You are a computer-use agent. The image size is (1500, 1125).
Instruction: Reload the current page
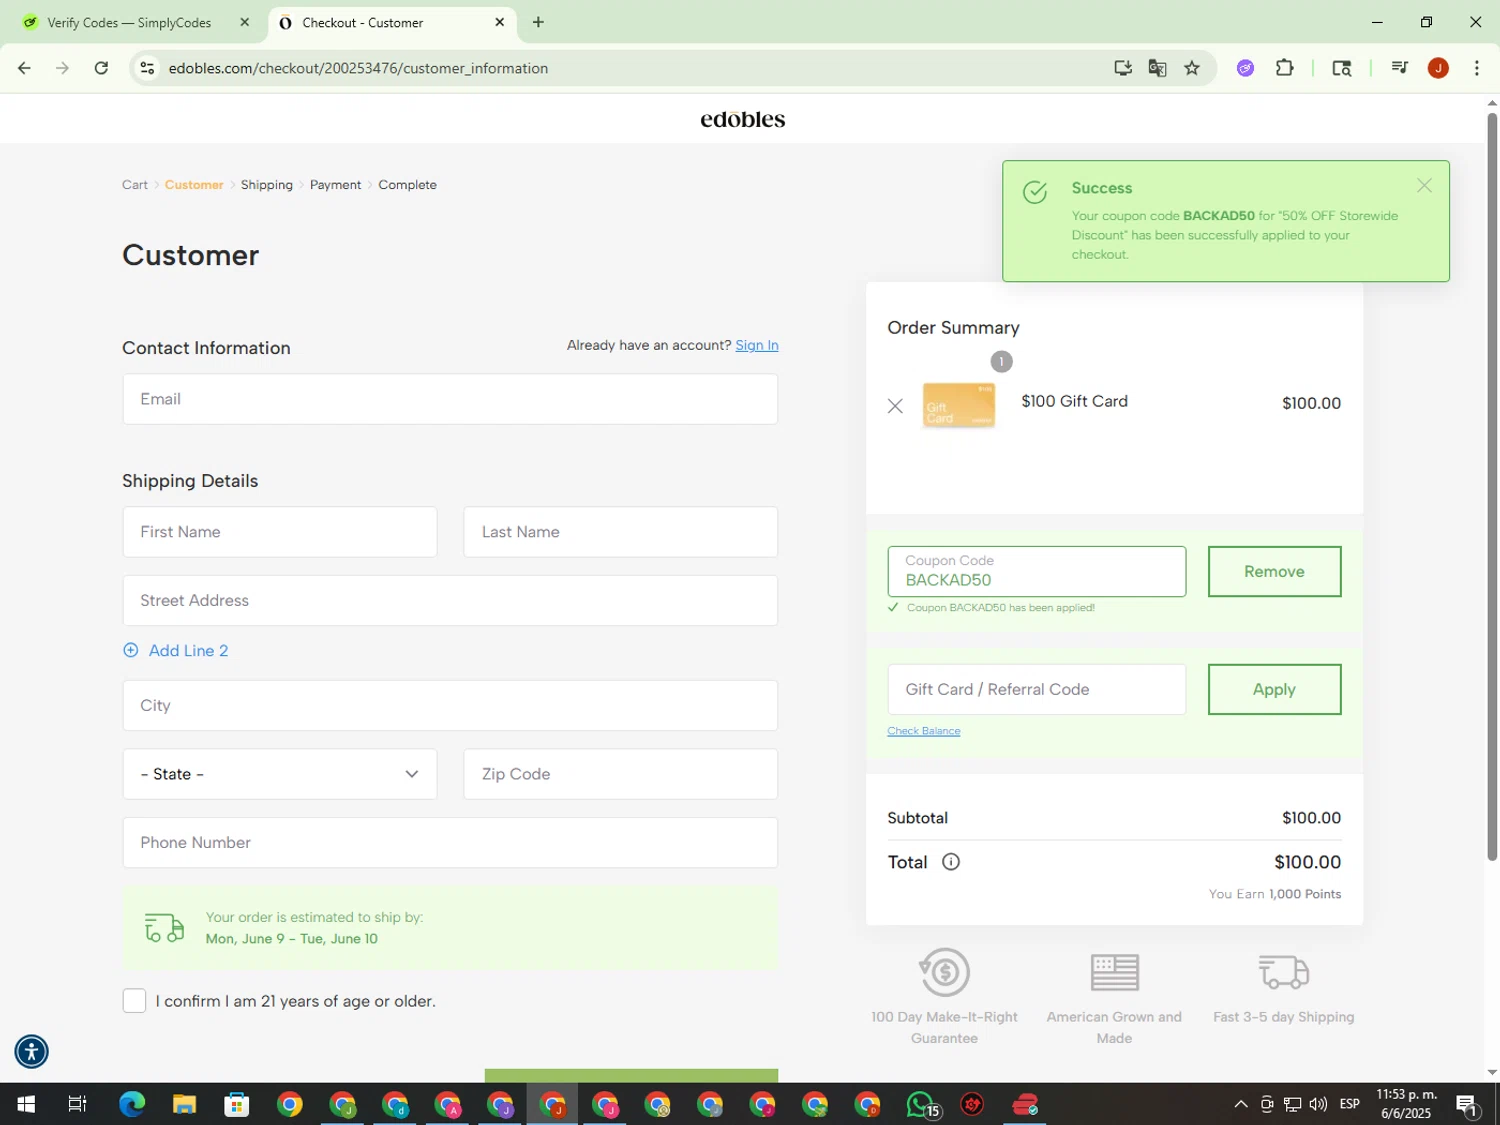click(101, 68)
